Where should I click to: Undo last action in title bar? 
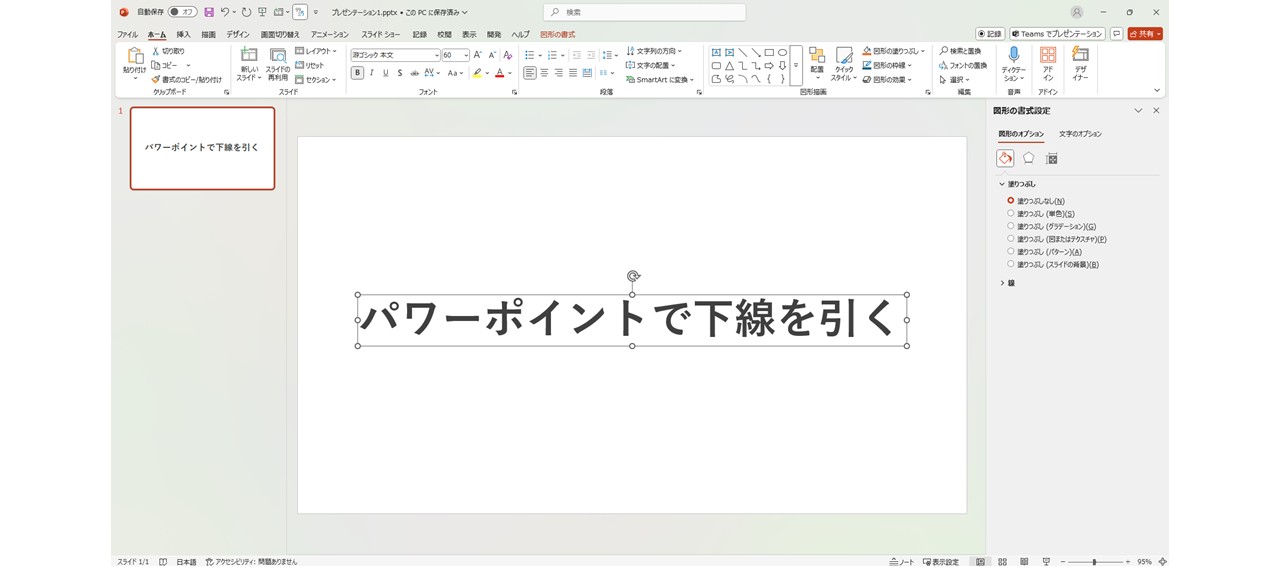coord(225,12)
